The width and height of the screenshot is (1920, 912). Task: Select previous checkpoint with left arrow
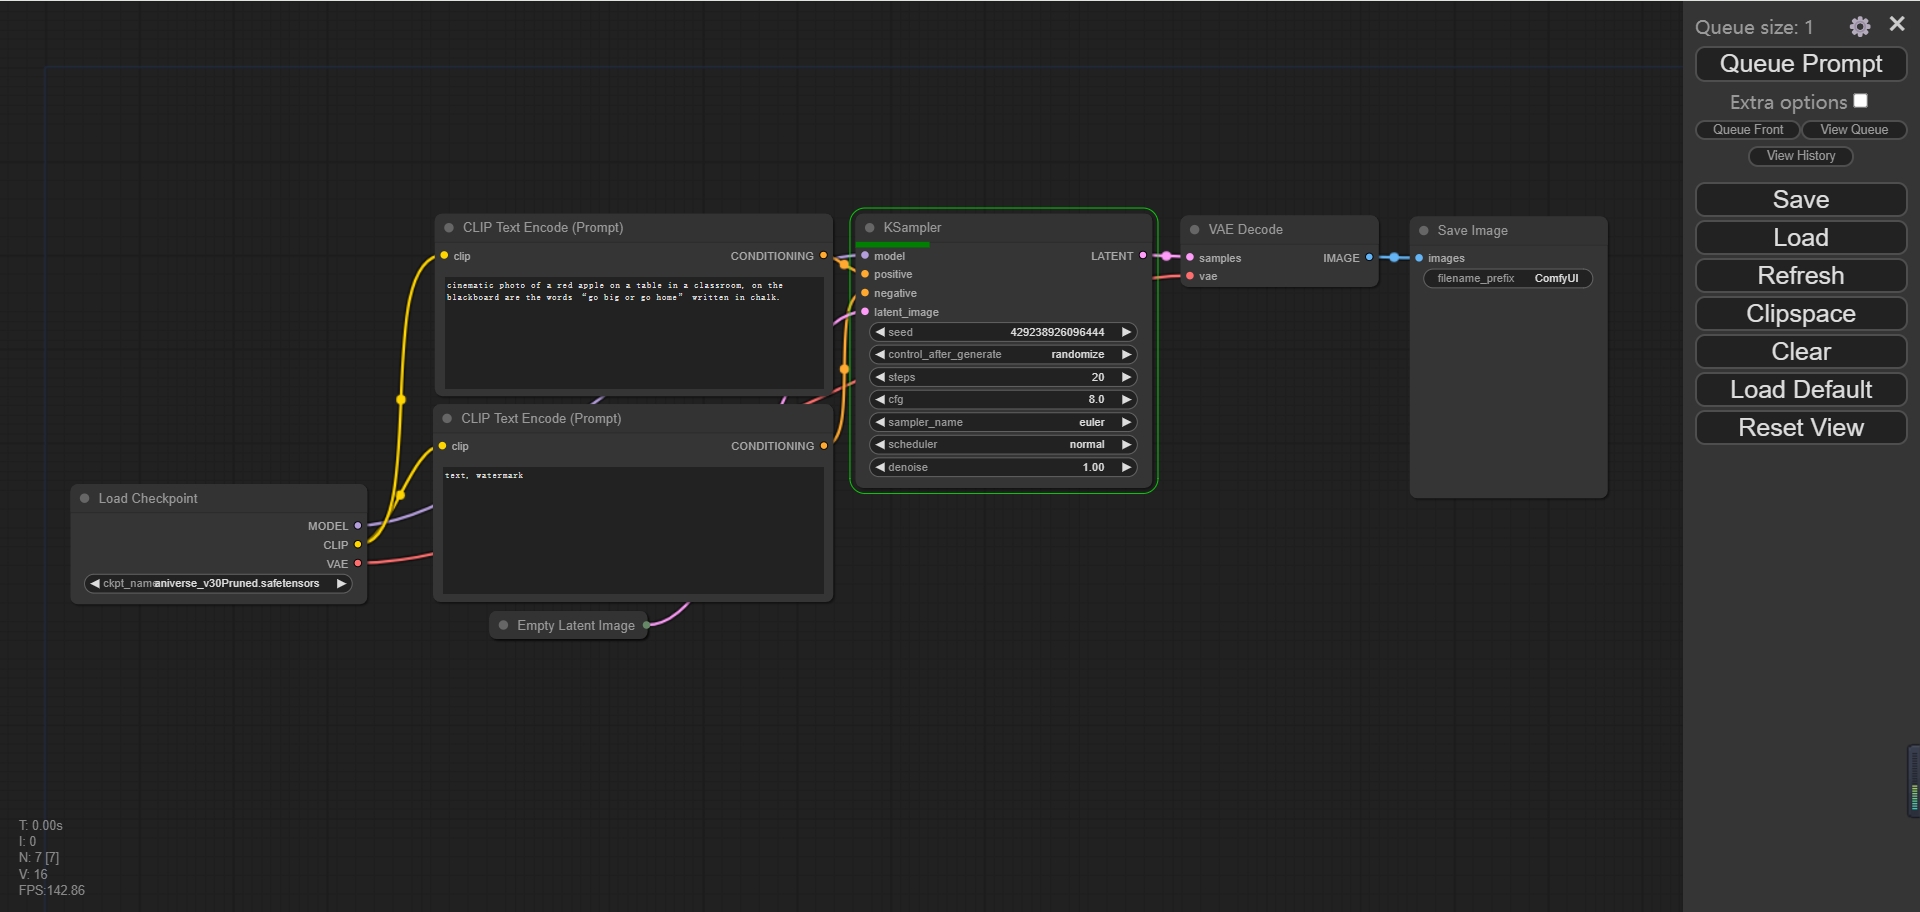95,584
